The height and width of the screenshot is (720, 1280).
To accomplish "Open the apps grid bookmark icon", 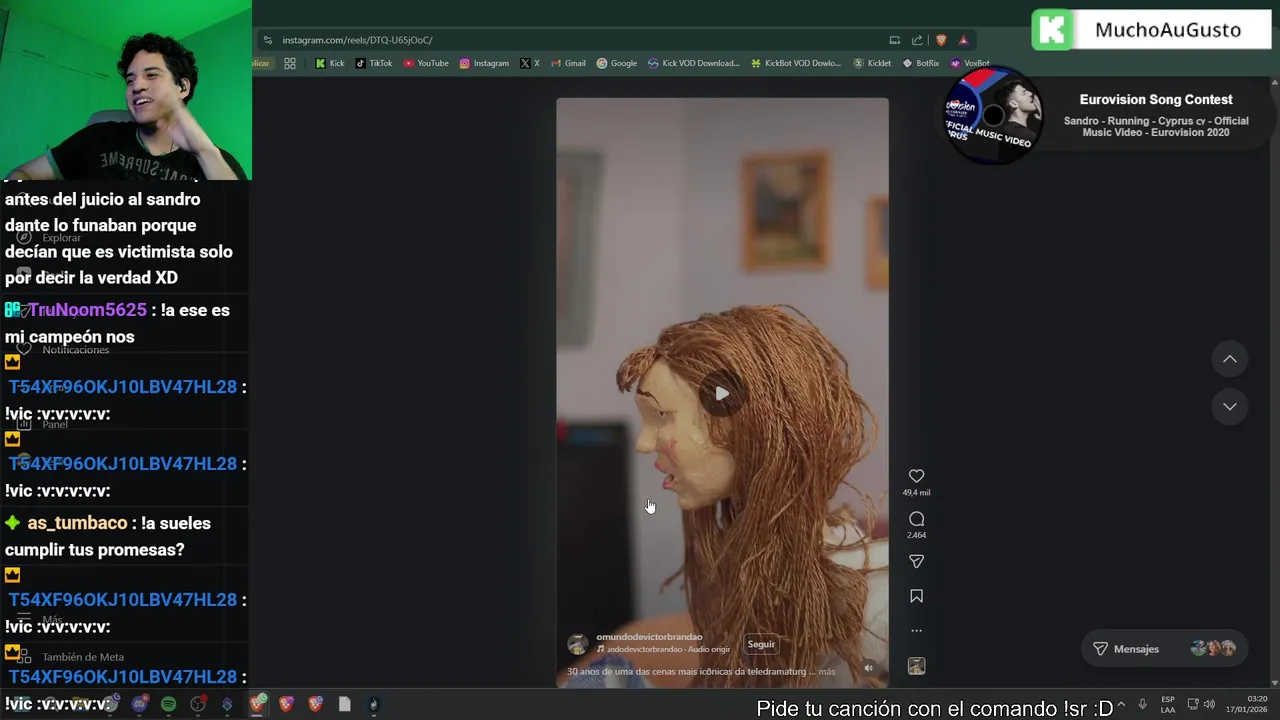I will [290, 63].
